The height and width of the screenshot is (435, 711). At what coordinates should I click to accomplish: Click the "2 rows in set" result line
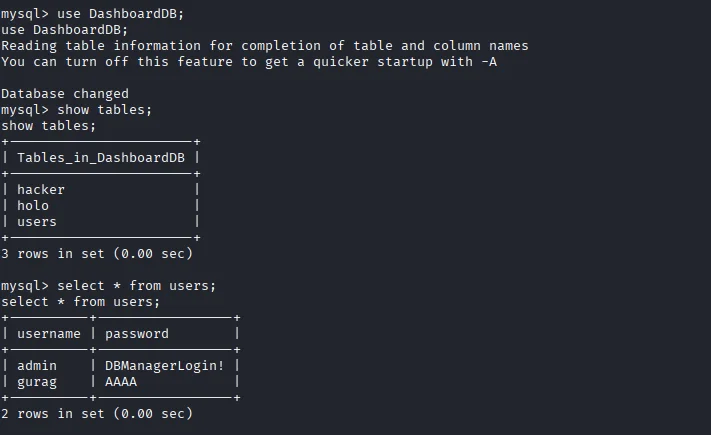97,413
